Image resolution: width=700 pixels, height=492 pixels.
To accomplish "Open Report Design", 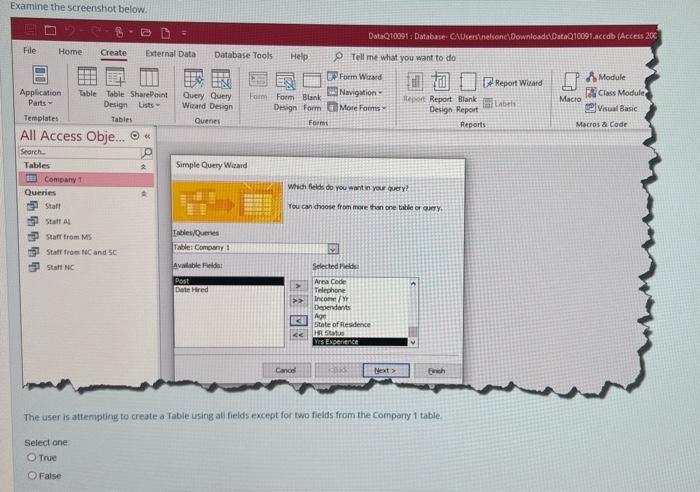I will click(x=441, y=93).
